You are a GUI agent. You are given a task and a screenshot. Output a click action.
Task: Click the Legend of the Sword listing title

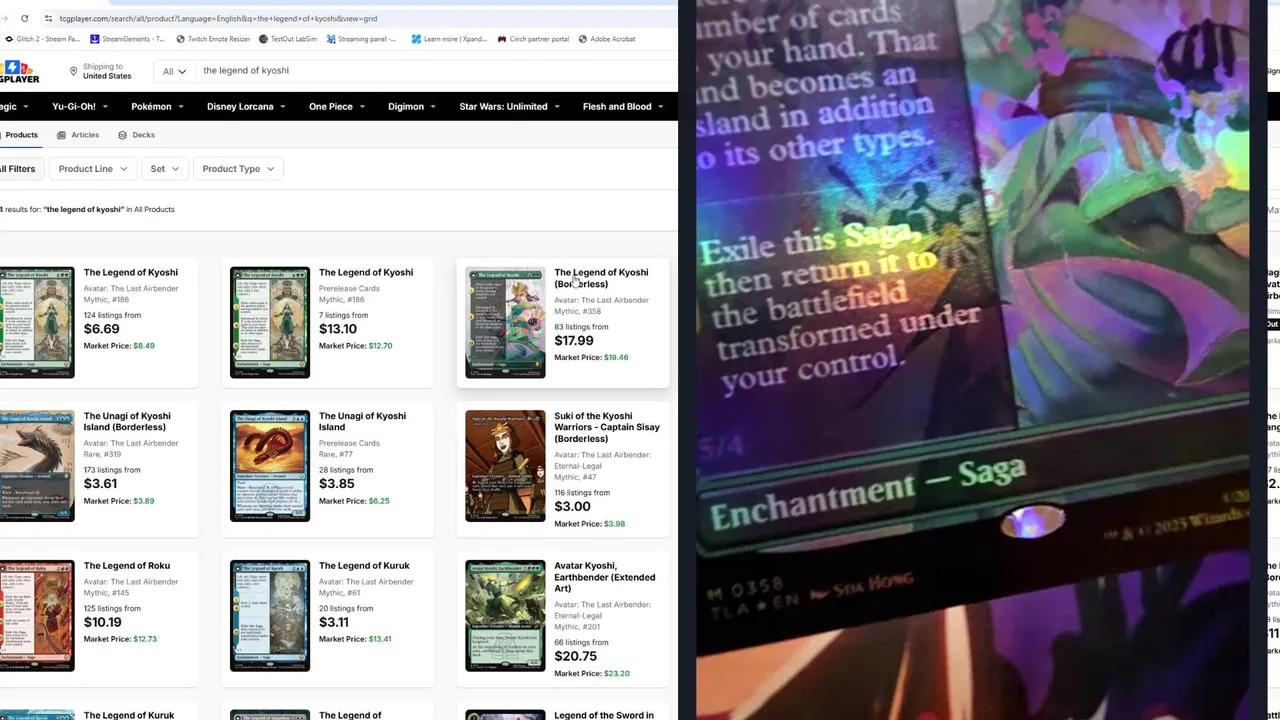pyautogui.click(x=604, y=715)
